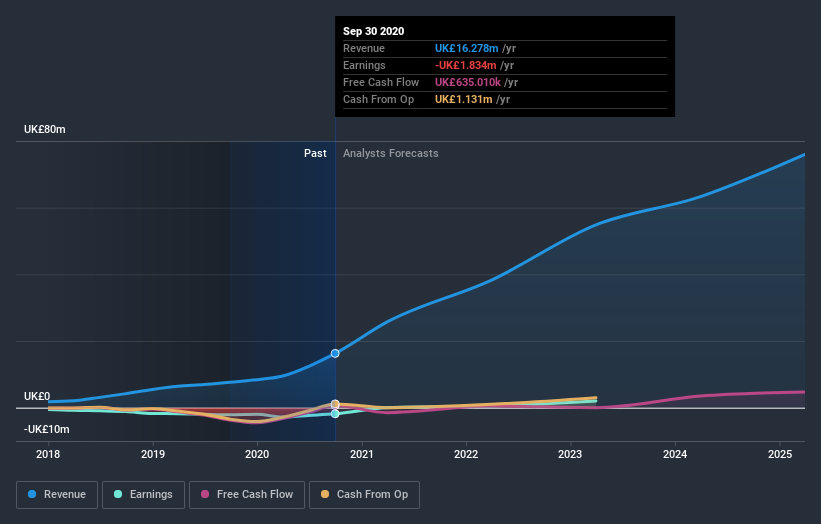Image resolution: width=821 pixels, height=524 pixels.
Task: Toggle the Earnings legend series
Action: [143, 495]
